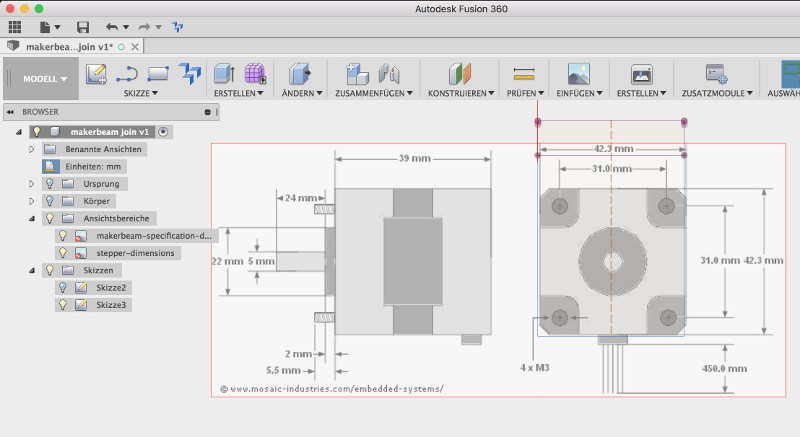Click the insert image icon
This screenshot has height=437, width=800.
(x=578, y=73)
